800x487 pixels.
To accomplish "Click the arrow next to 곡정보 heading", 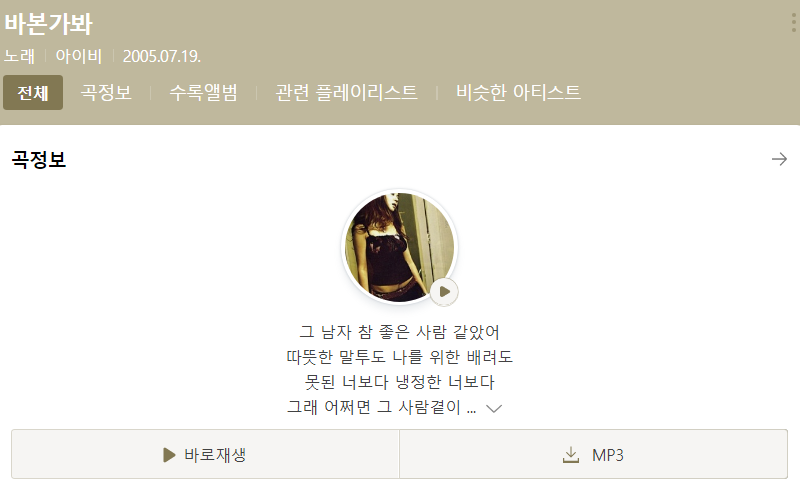I will [779, 159].
